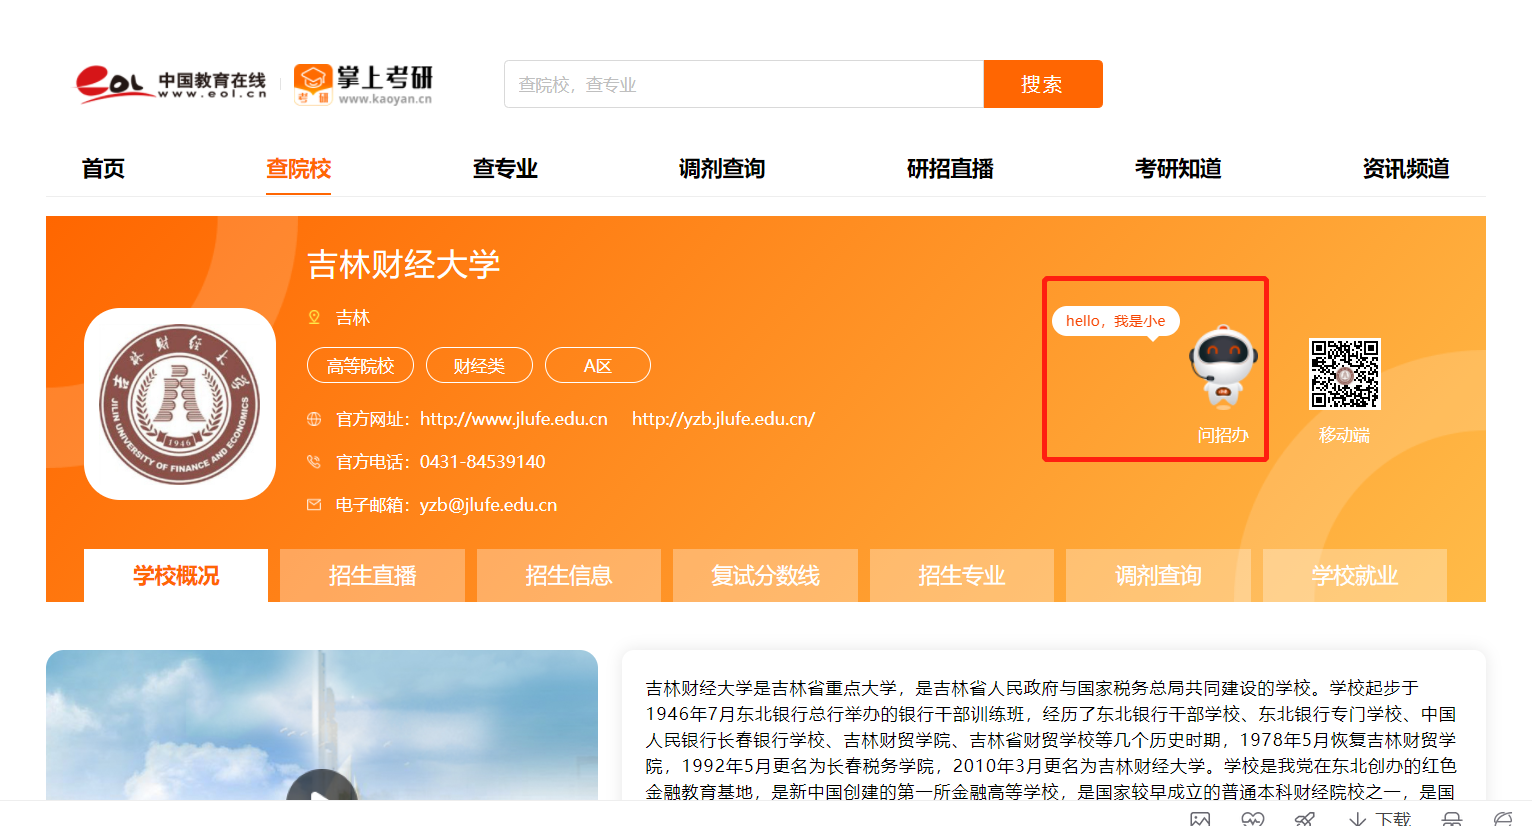Click the location pin icon beside 吉林
The image size is (1532, 826).
pyautogui.click(x=314, y=317)
